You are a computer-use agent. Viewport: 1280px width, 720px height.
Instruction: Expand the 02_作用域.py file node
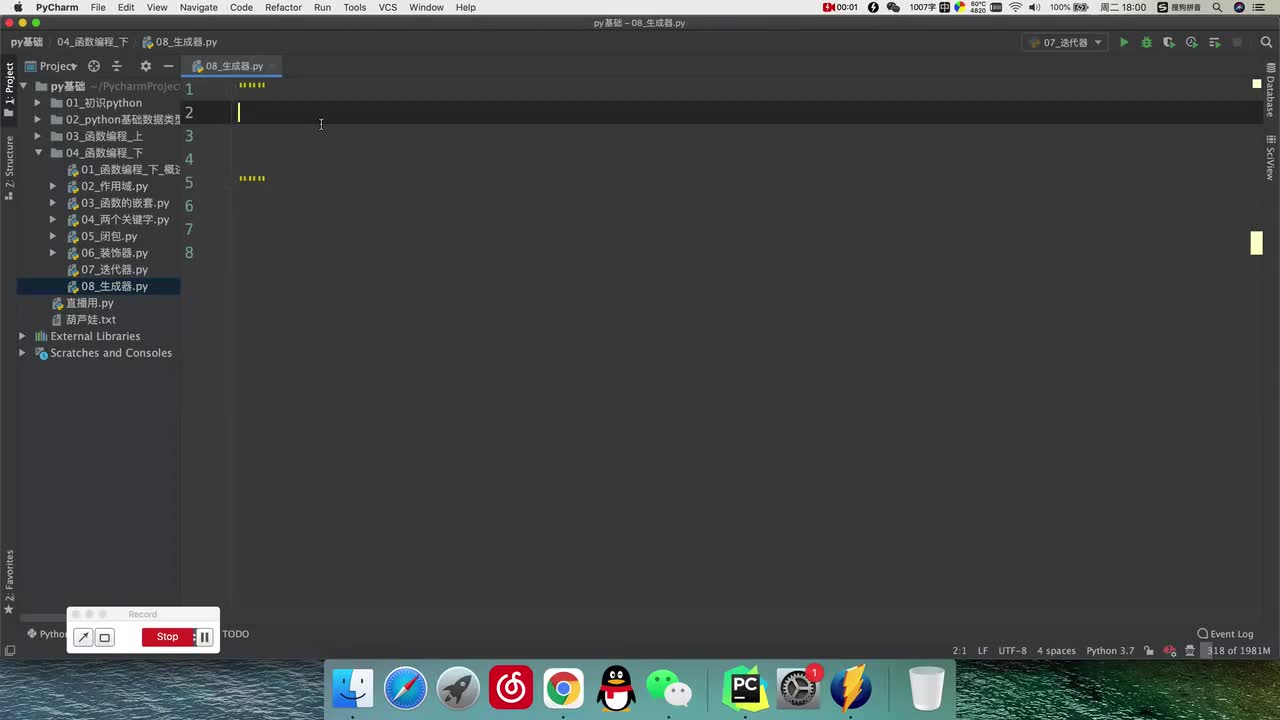click(x=53, y=186)
